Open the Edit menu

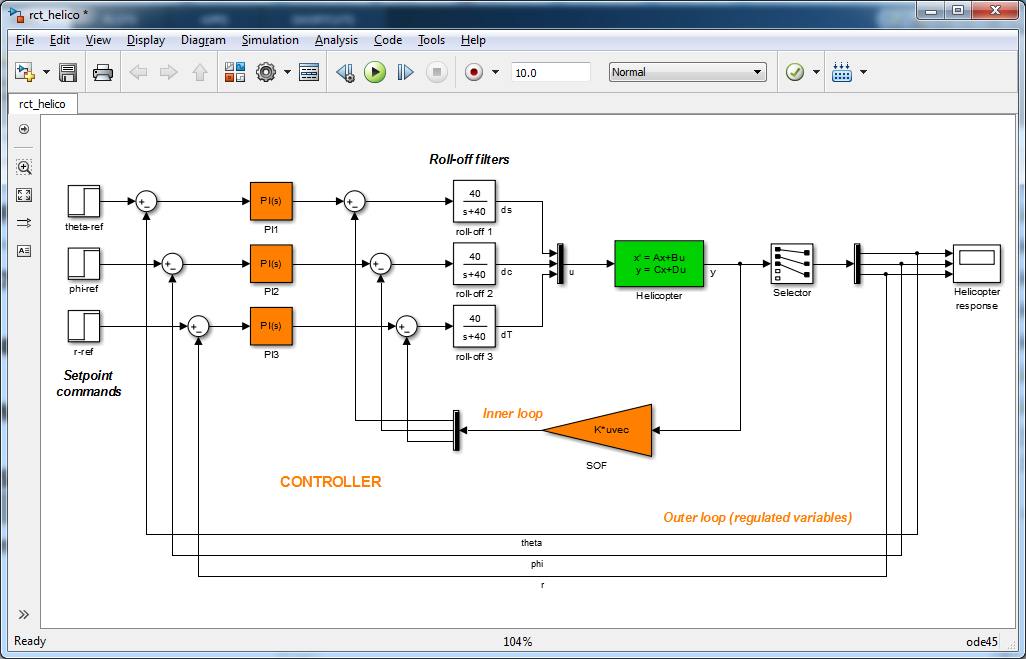[60, 40]
